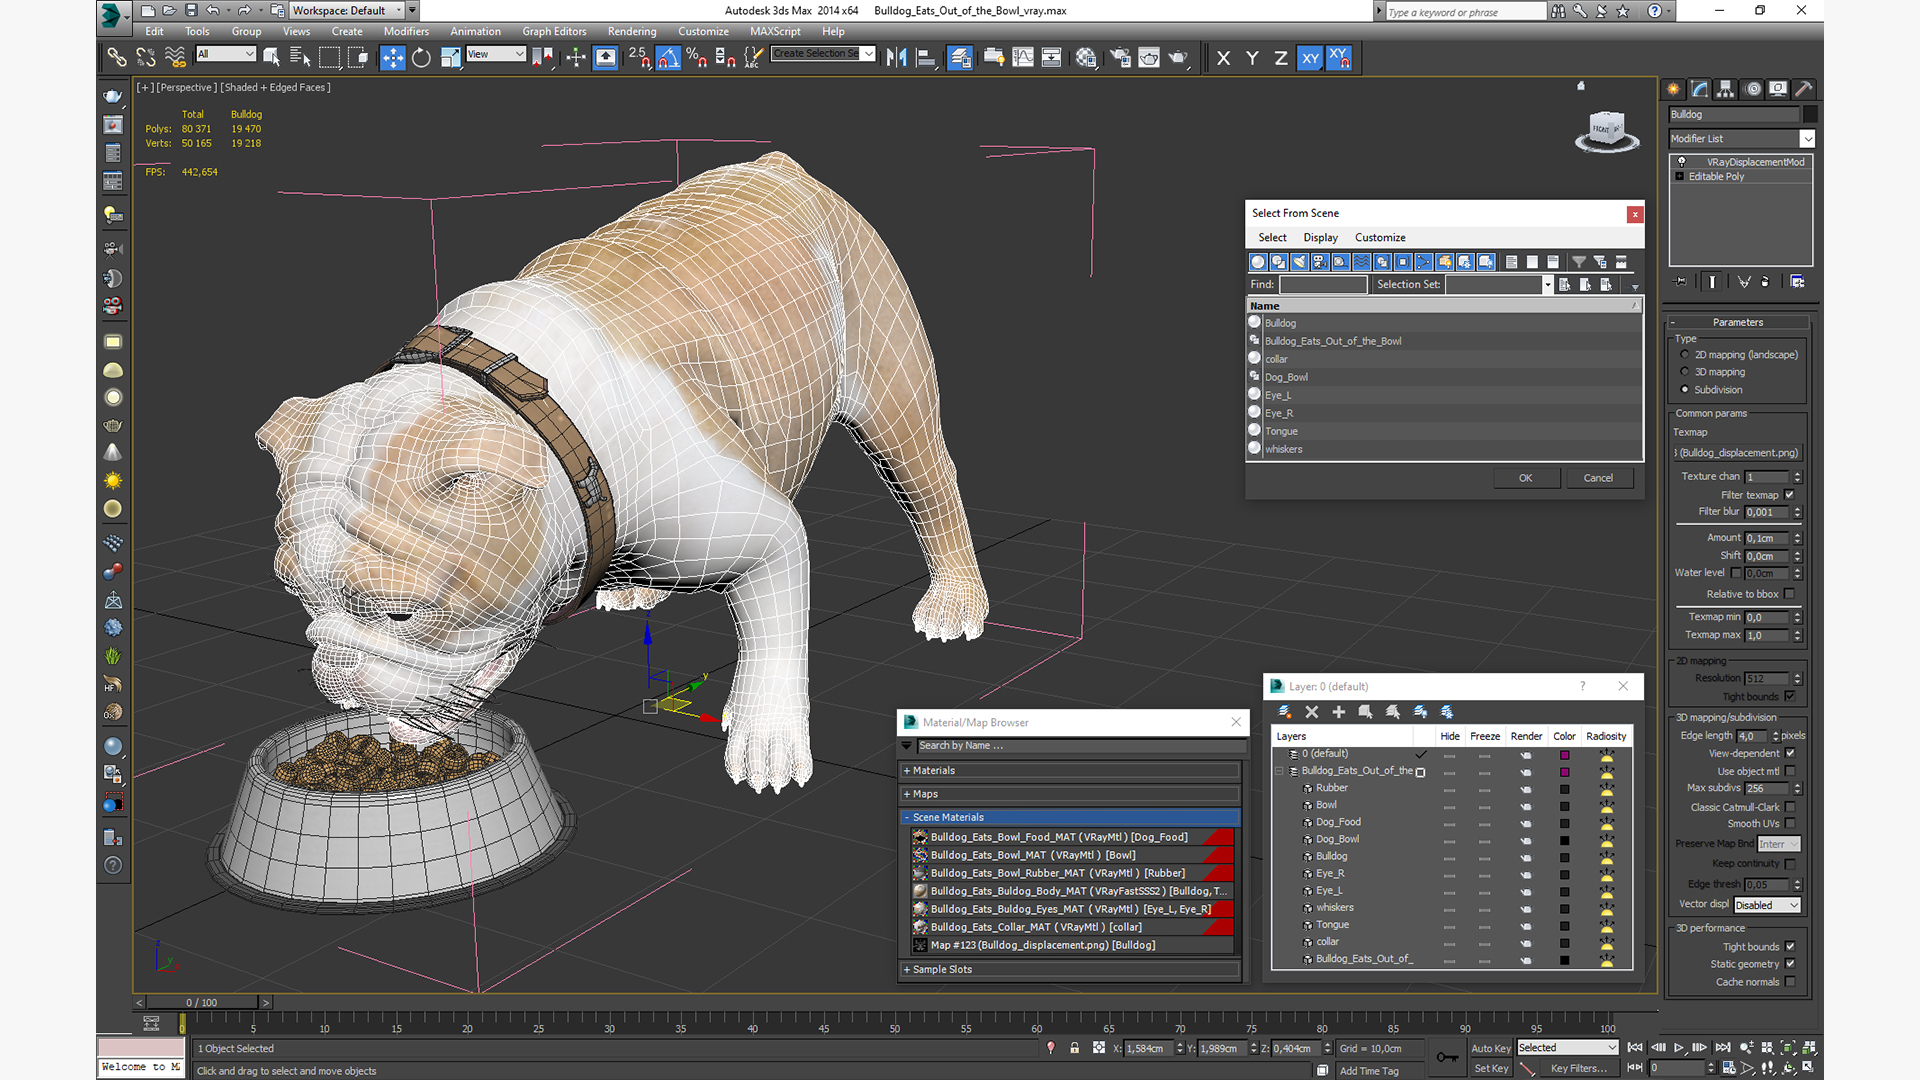The height and width of the screenshot is (1080, 1920).
Task: Enable Relative to bbox checkbox
Action: point(1790,594)
